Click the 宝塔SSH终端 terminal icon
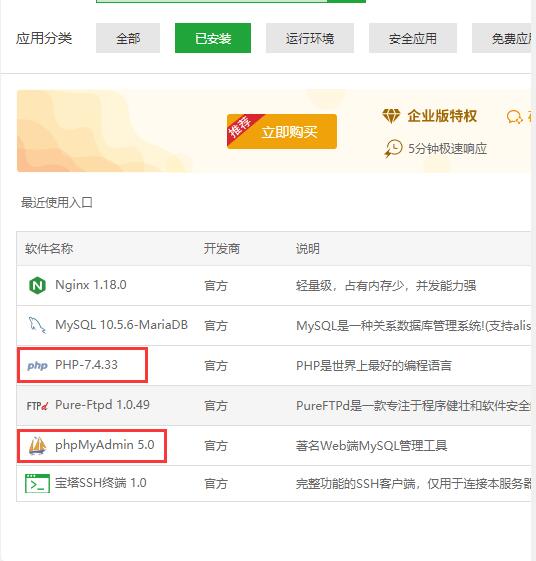Screen dimensions: 536x561 pos(37,483)
